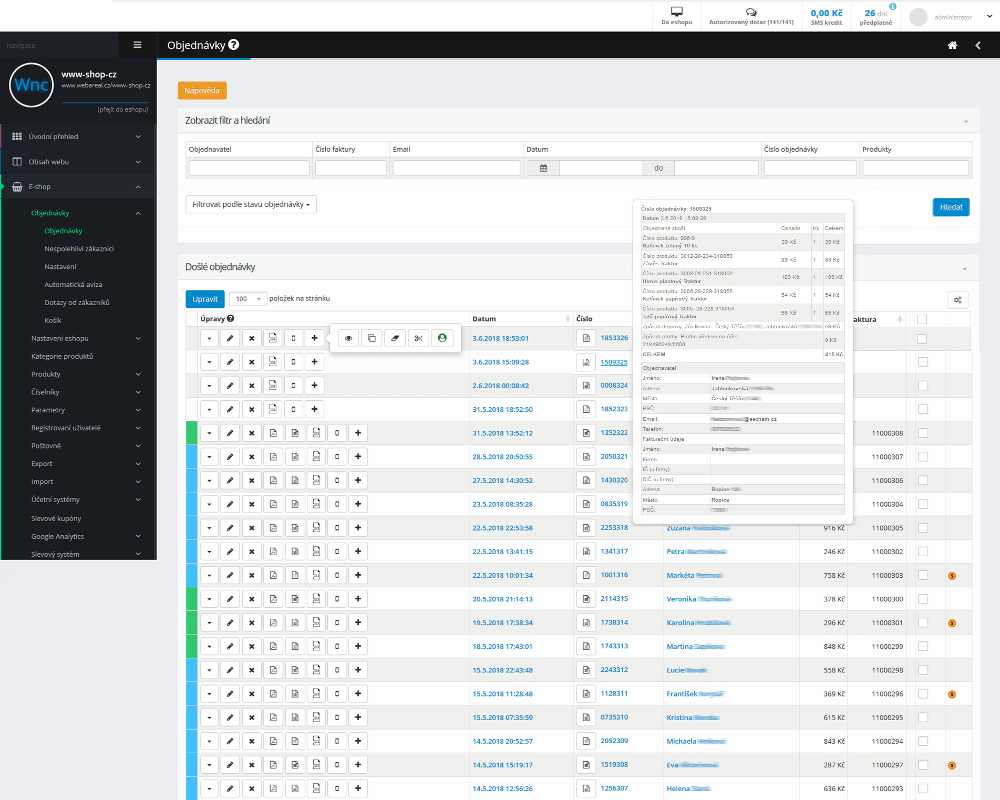Open the Filtrovat podle stavu objednávky dropdown
This screenshot has width=1000, height=800.
[x=251, y=204]
